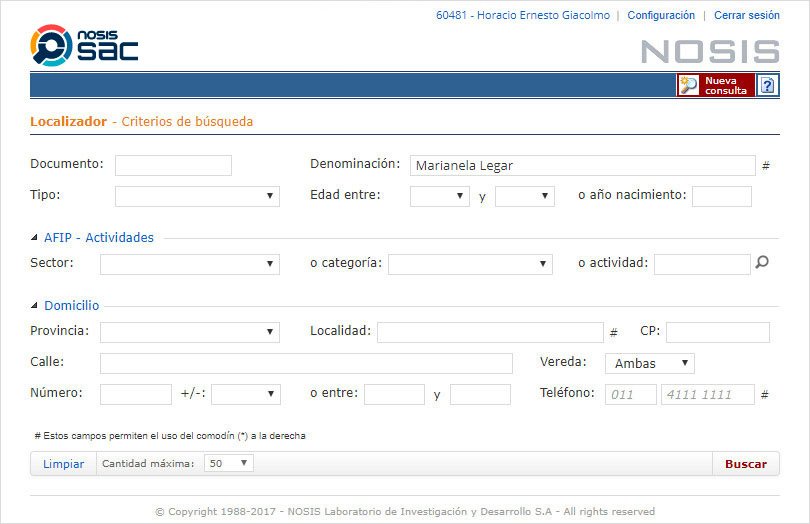Click the Teléfono area code field 011

click(631, 394)
